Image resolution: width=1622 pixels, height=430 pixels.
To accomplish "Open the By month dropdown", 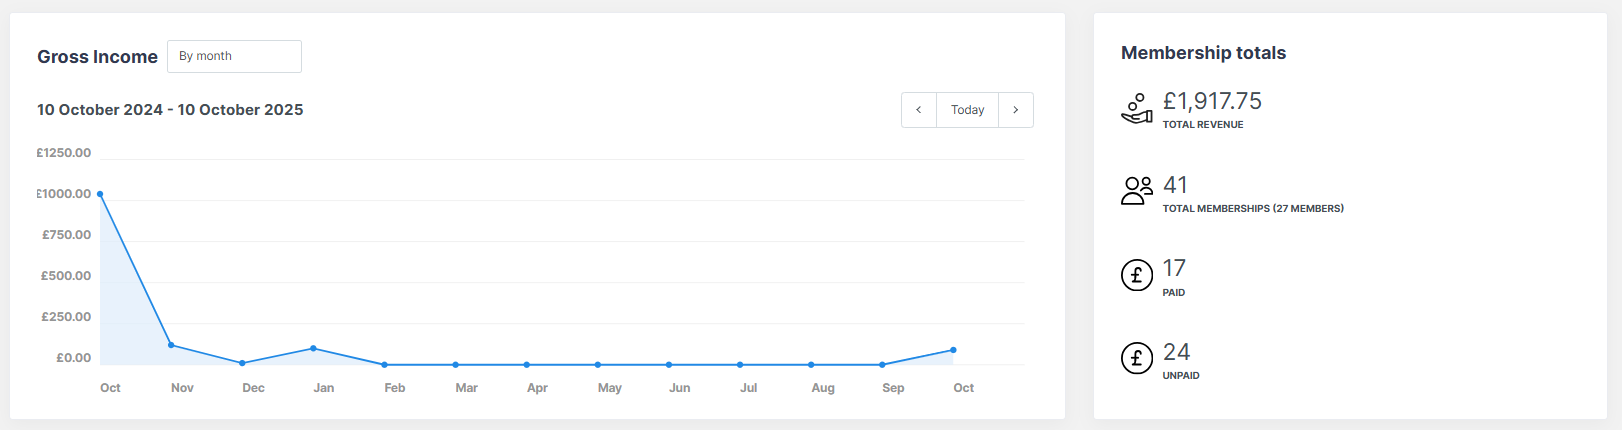I will coord(234,56).
